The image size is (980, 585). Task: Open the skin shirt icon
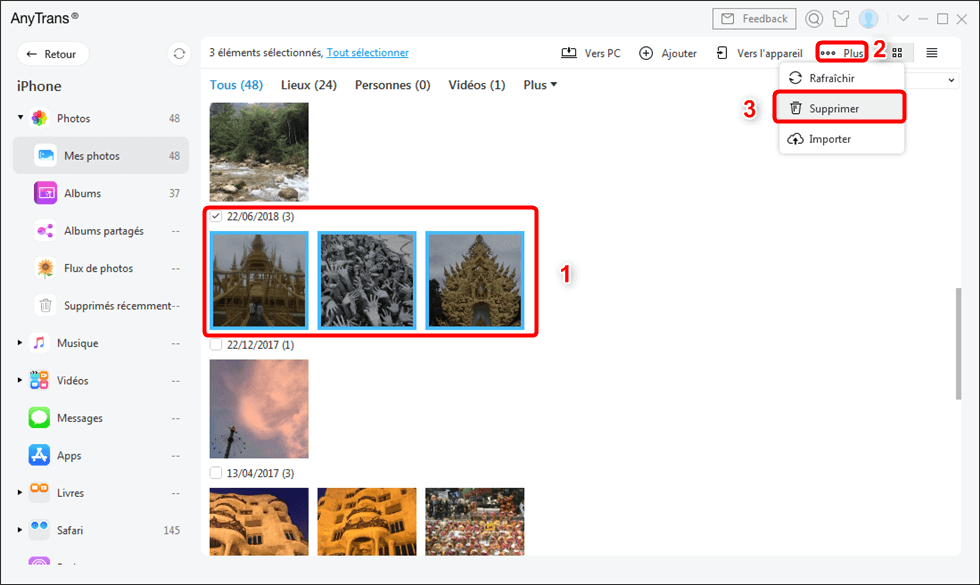pos(841,19)
